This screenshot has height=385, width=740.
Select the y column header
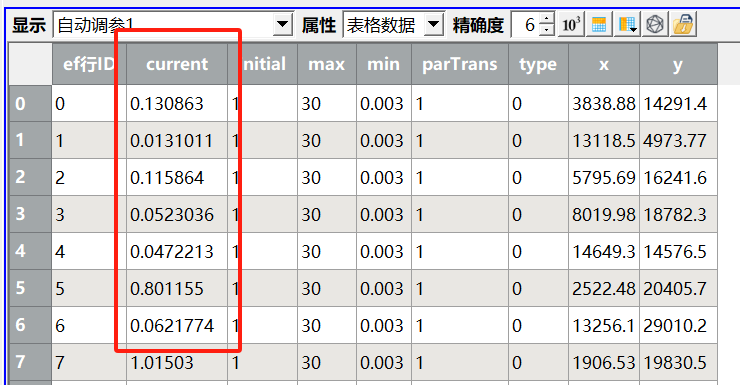click(678, 64)
